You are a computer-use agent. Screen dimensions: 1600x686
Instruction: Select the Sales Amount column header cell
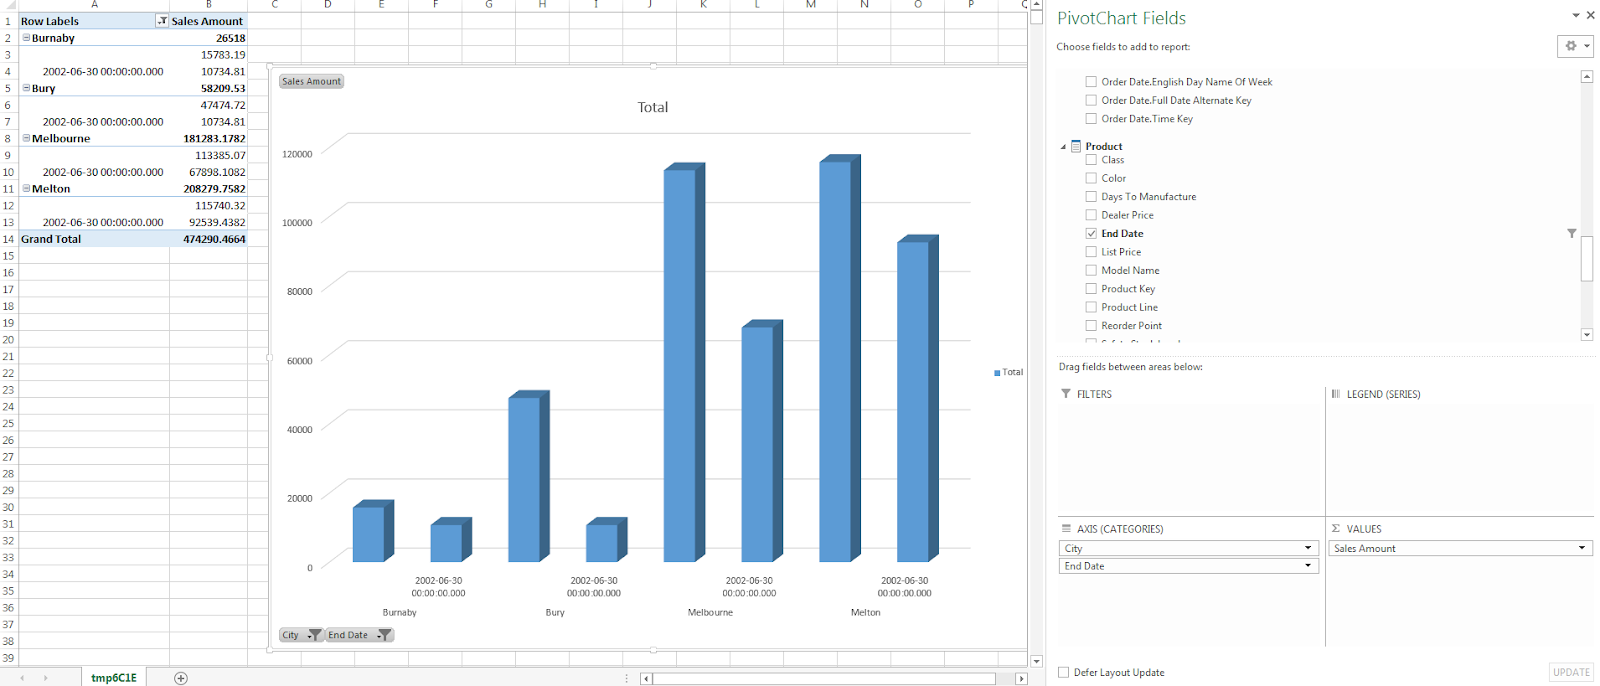208,21
